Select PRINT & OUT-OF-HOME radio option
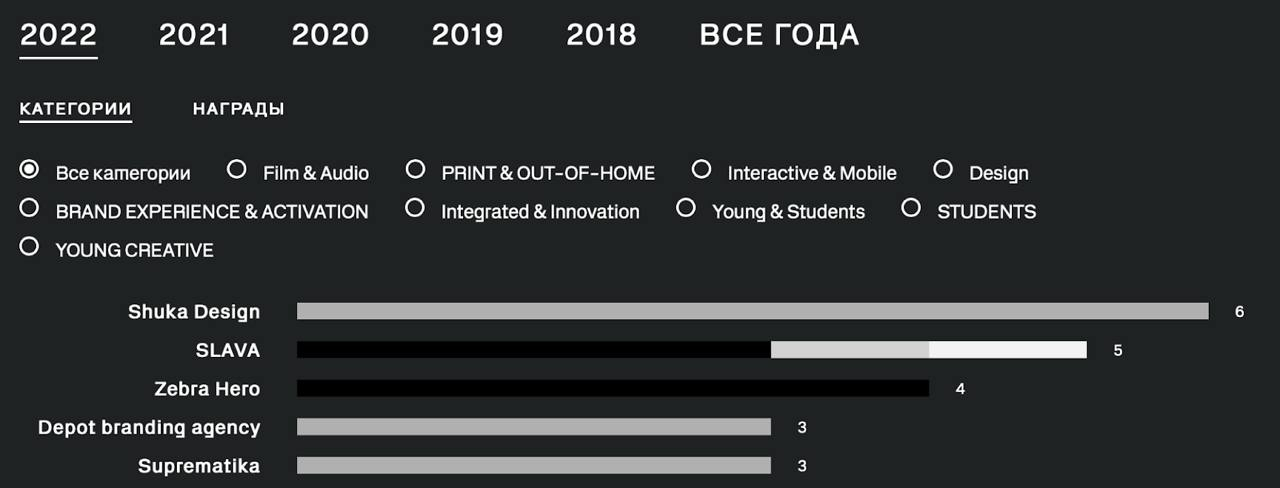 [x=415, y=170]
